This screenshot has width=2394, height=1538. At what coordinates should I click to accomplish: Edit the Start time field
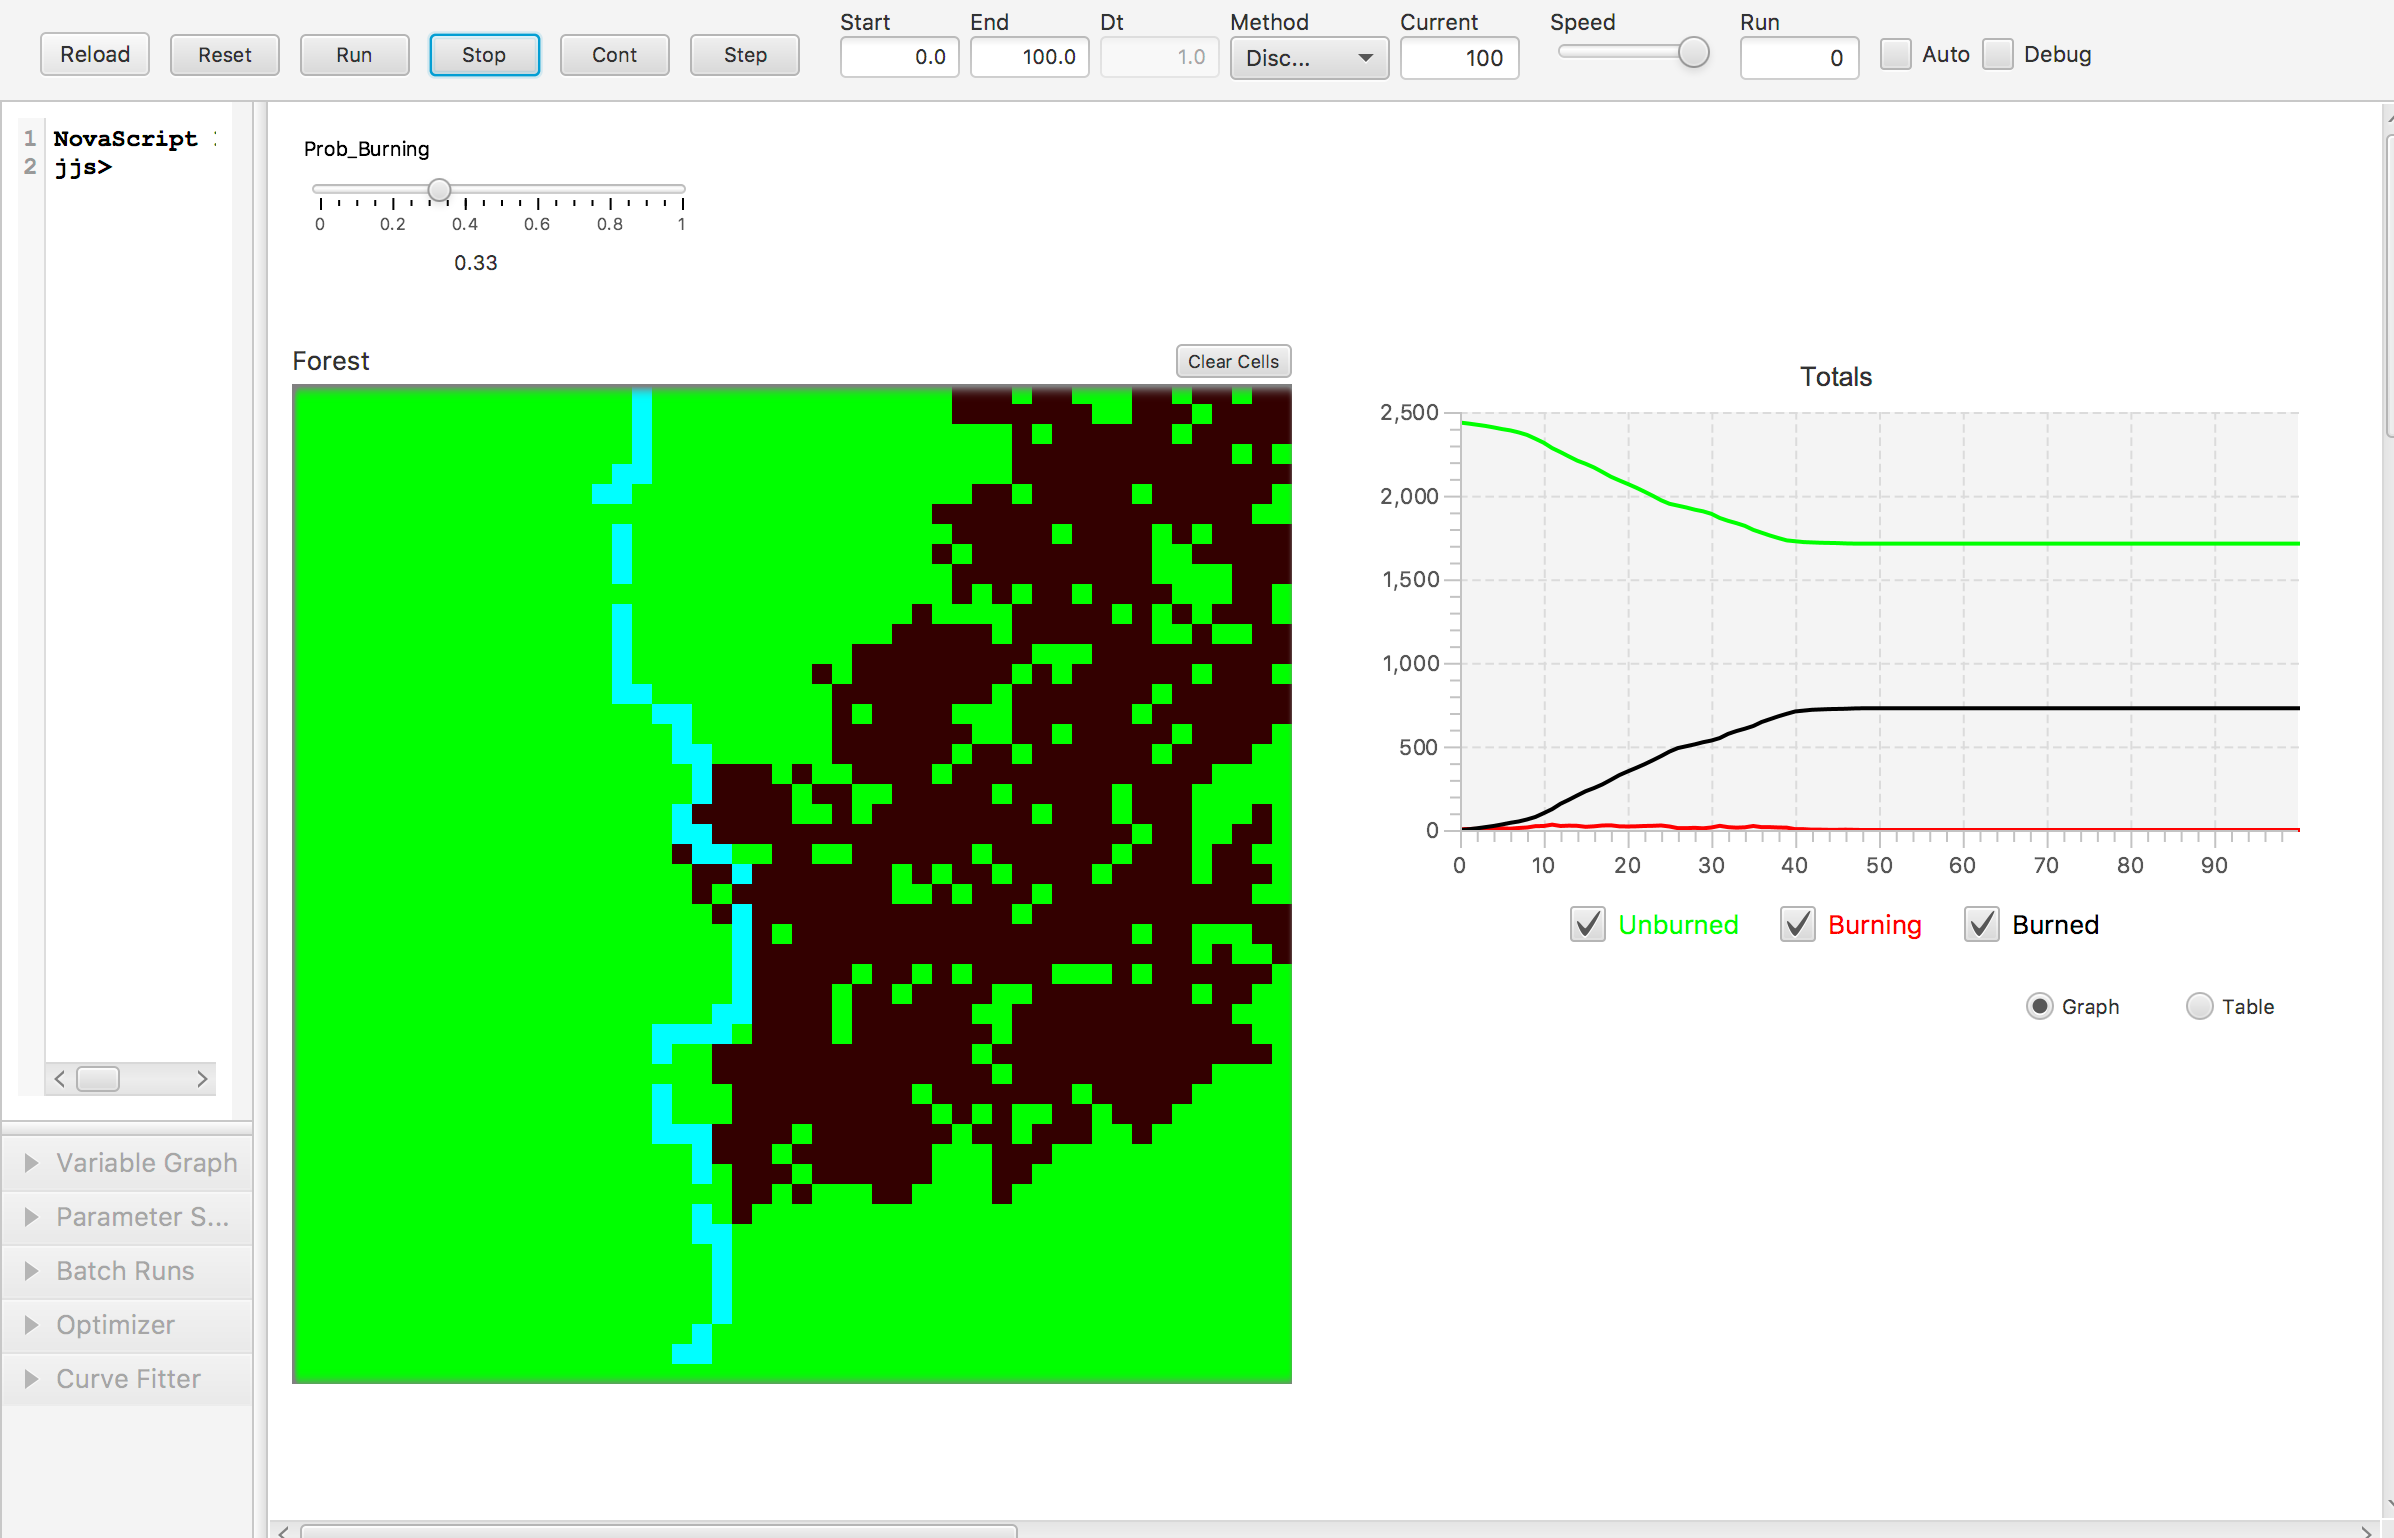tap(899, 57)
